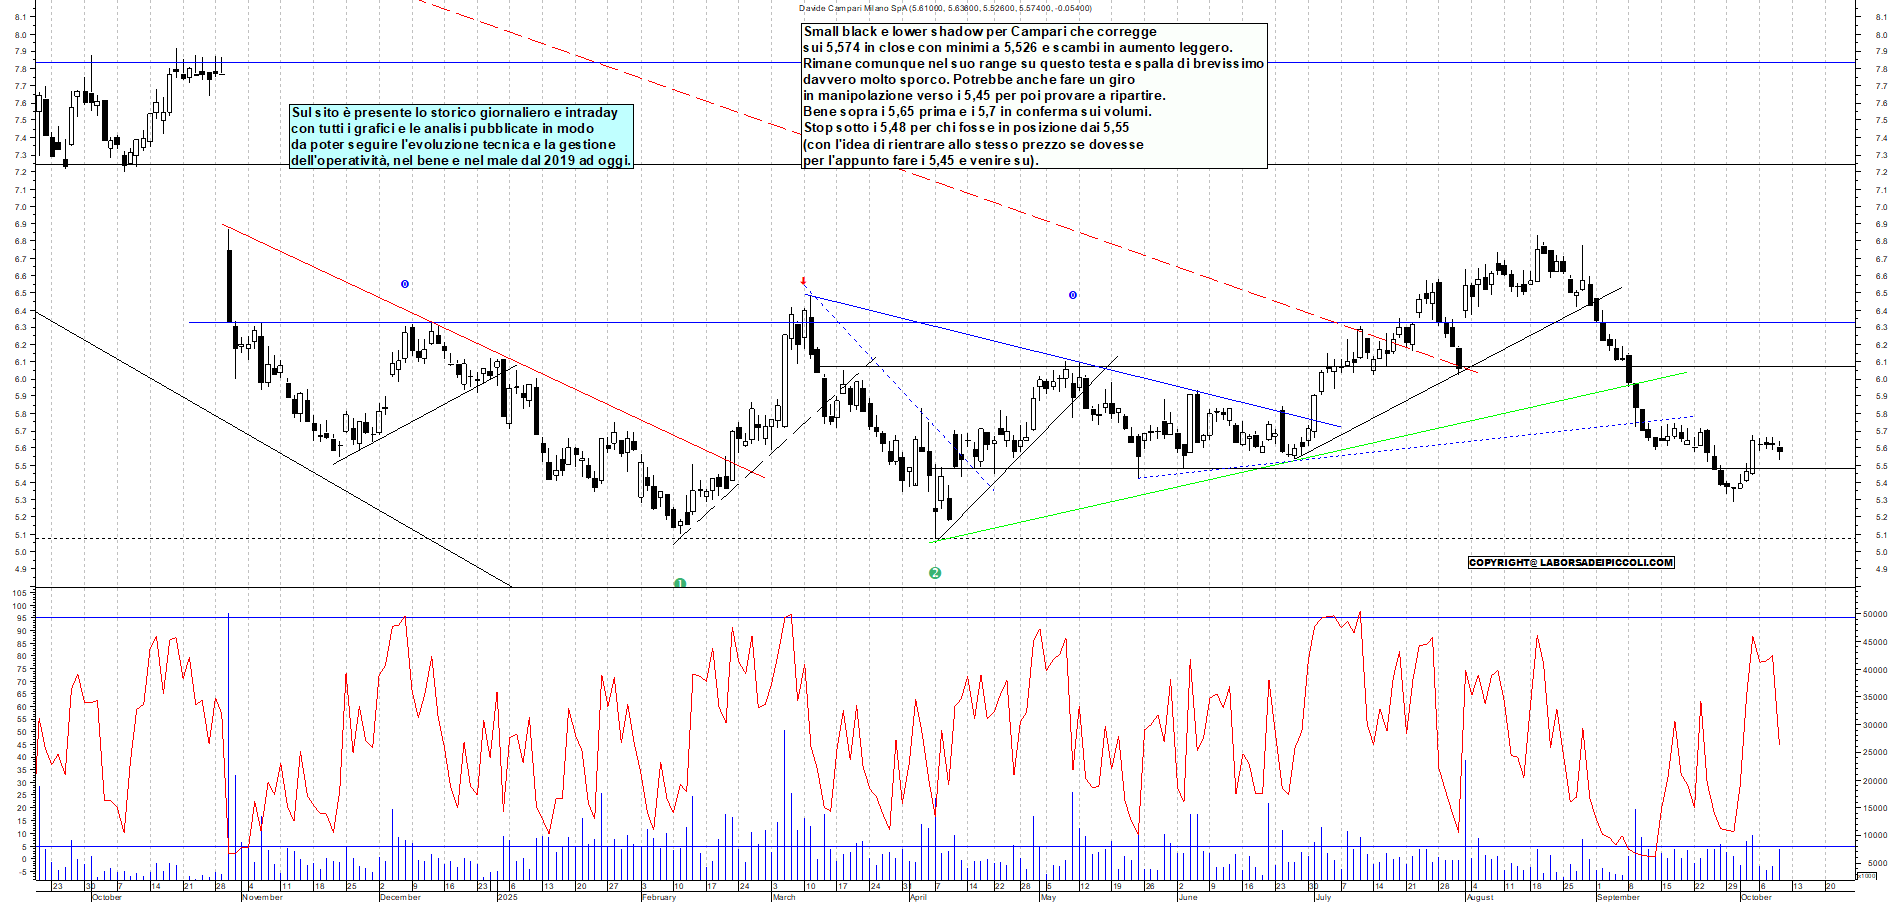Select the March label on the date axis
The height and width of the screenshot is (902, 1890).
pyautogui.click(x=784, y=897)
